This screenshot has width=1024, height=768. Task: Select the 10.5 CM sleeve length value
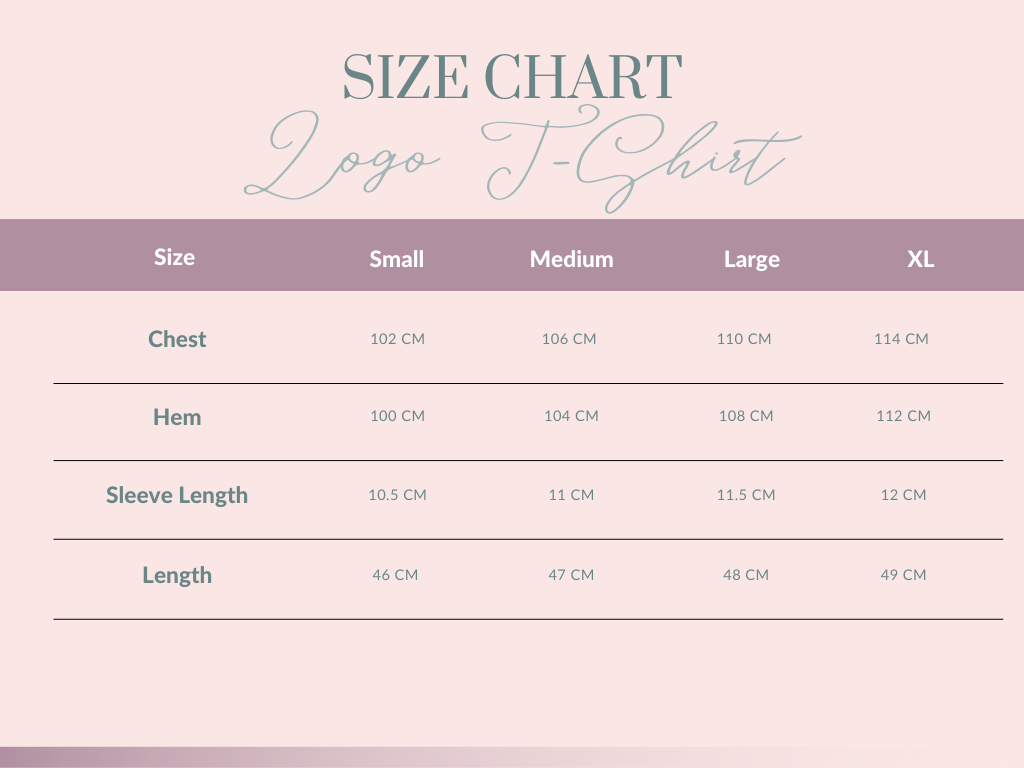(x=398, y=495)
